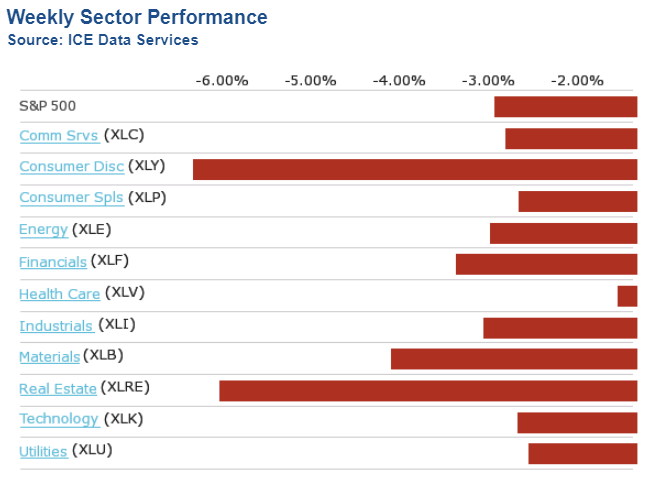Click the S&P 500 row label
Viewport: 652px width, 488px height.
tap(47, 104)
